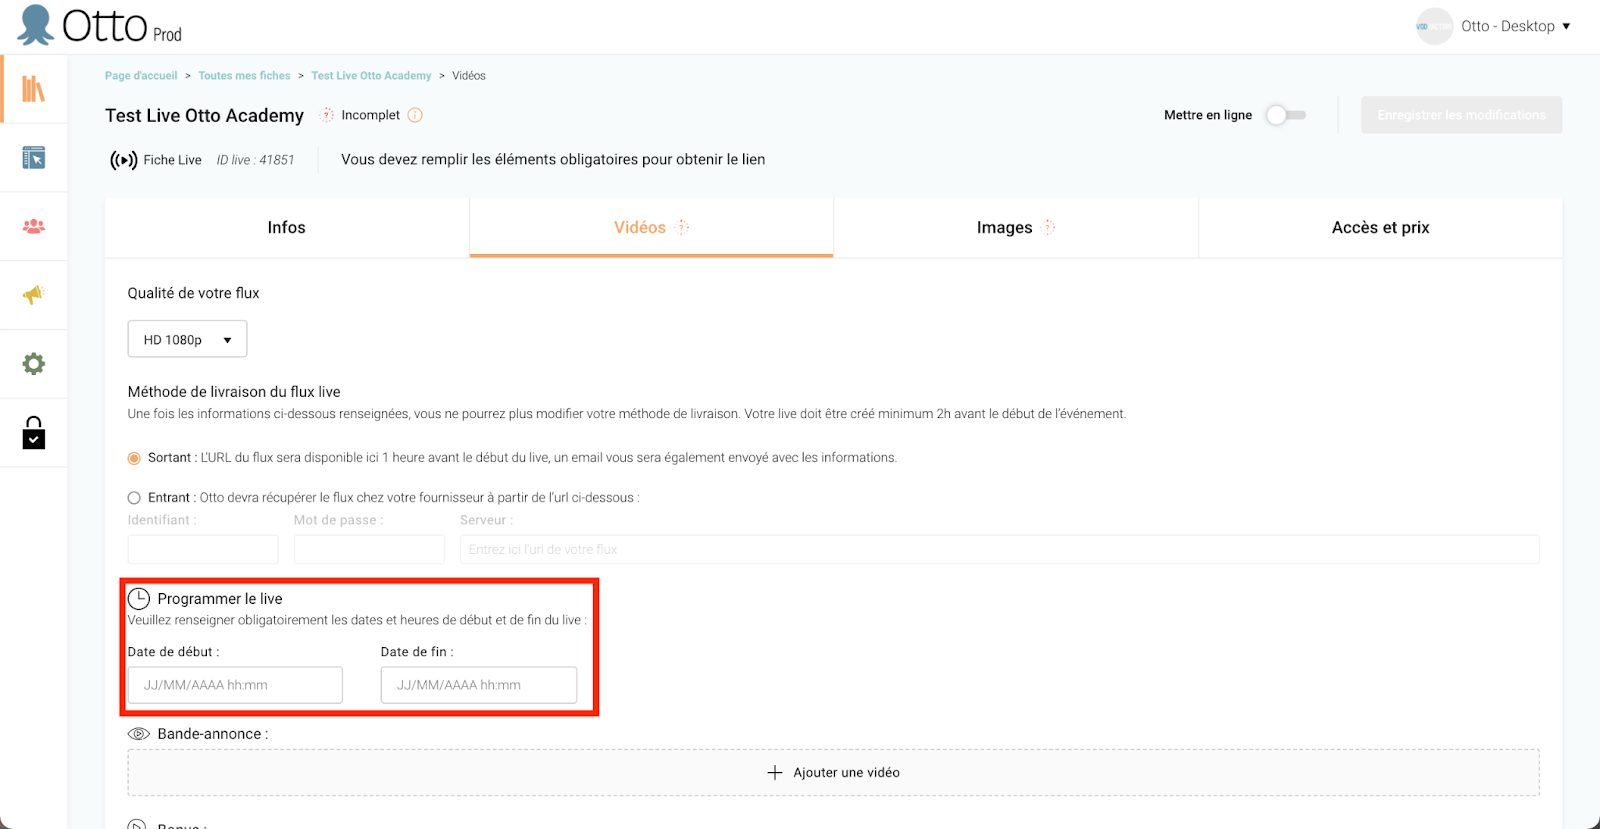The width and height of the screenshot is (1600, 829).
Task: Click the page editor sidebar icon
Action: 34,158
